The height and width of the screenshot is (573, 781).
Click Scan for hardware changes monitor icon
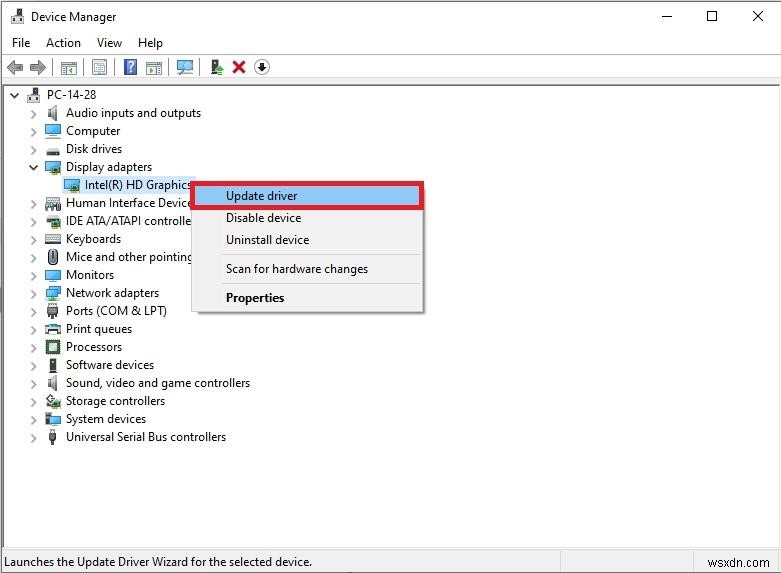(185, 67)
